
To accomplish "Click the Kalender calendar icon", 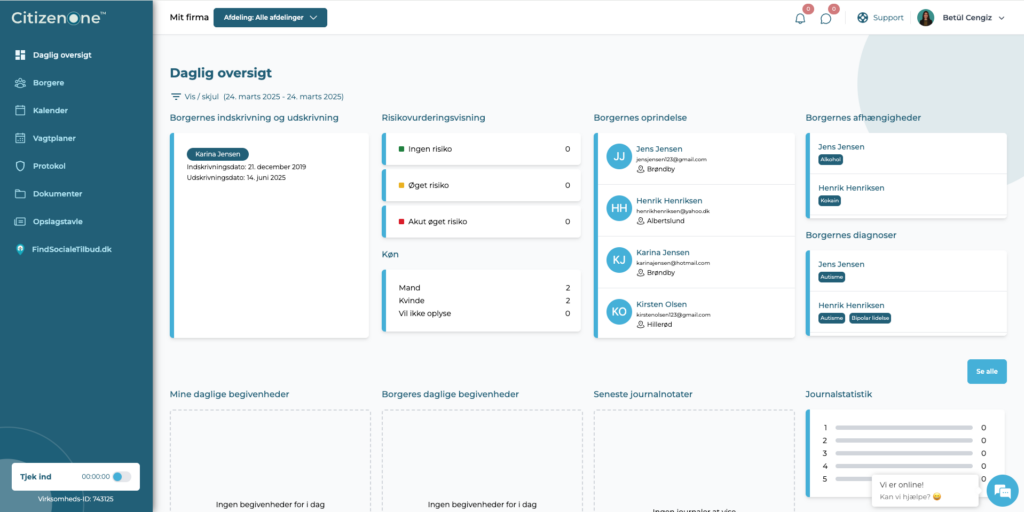I will click(x=20, y=110).
